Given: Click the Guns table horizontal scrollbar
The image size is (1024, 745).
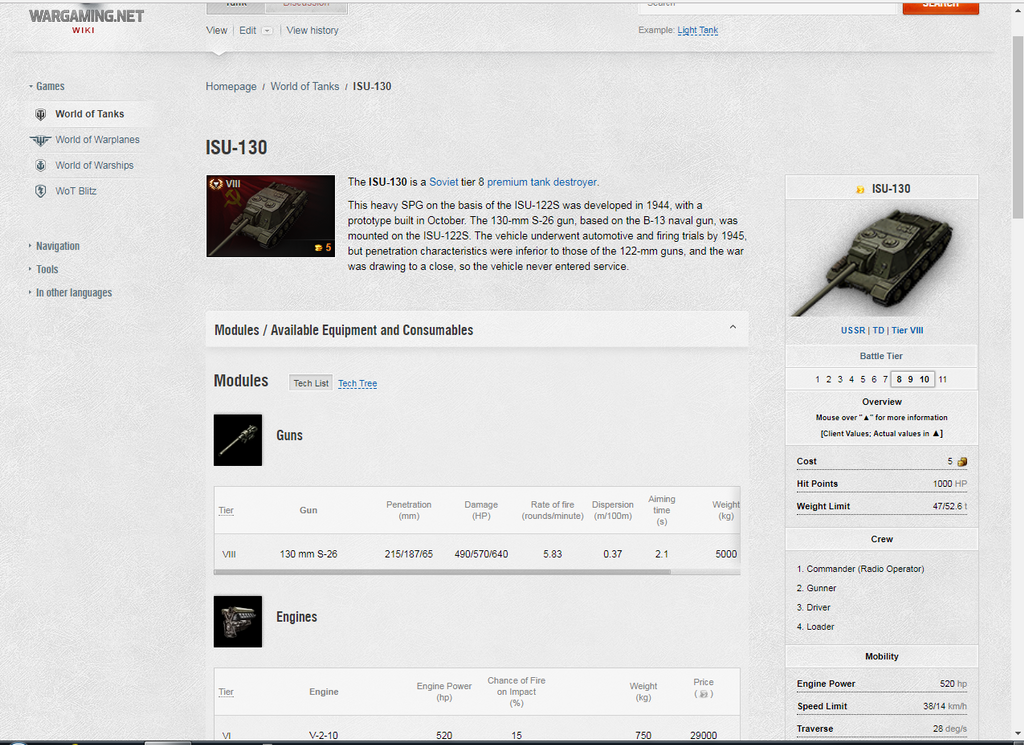Looking at the screenshot, I should (x=442, y=572).
